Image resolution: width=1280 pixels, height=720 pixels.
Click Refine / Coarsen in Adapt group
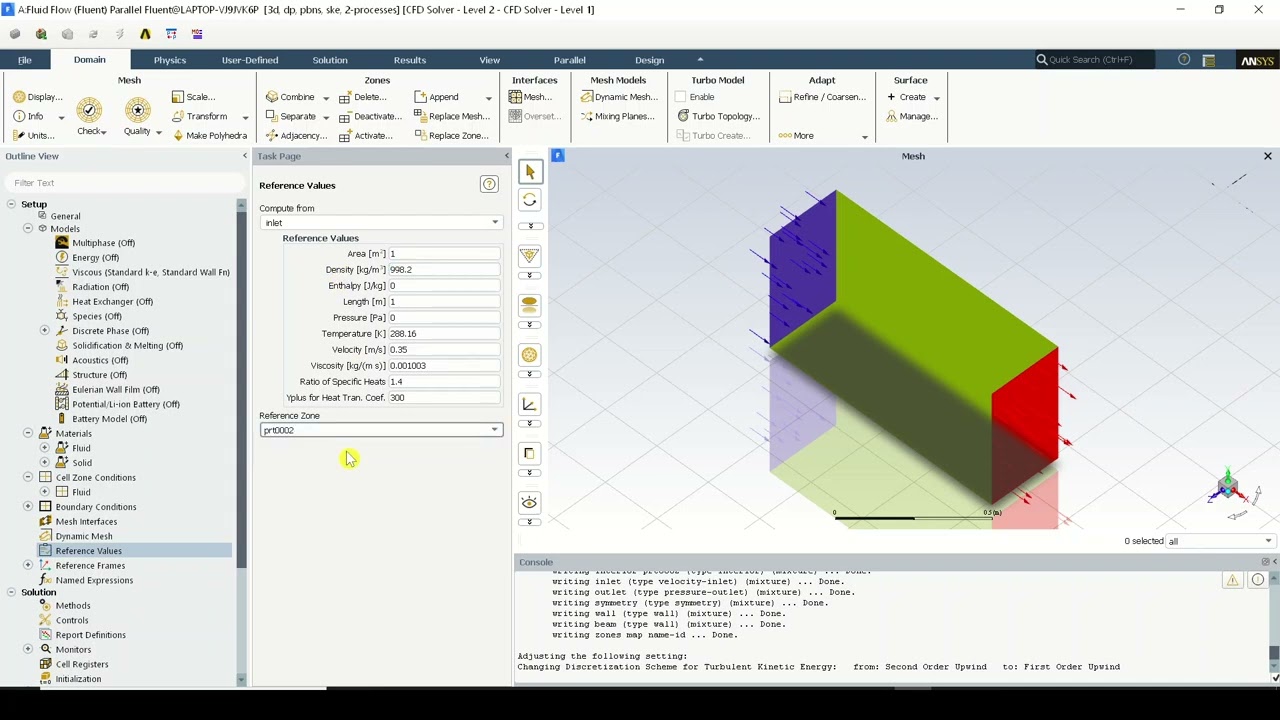click(x=822, y=97)
